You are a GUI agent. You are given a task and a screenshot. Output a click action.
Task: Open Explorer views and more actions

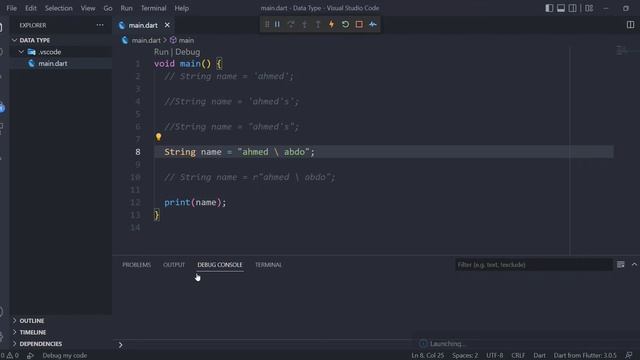(x=100, y=25)
